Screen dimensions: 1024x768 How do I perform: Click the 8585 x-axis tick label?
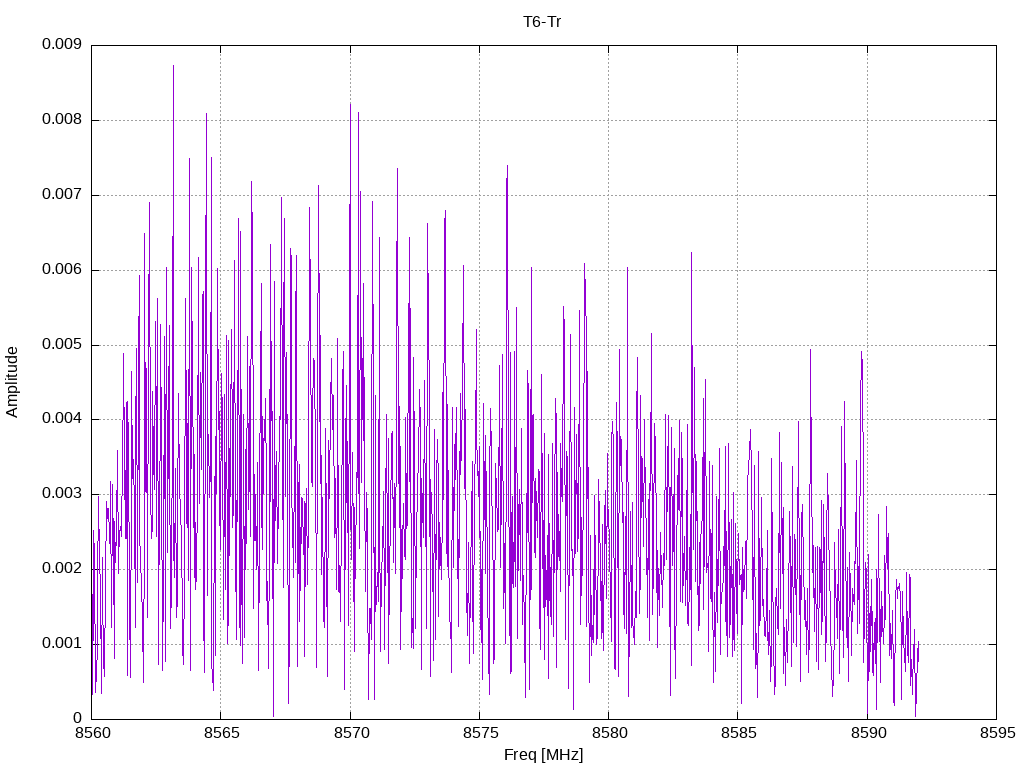coord(739,733)
